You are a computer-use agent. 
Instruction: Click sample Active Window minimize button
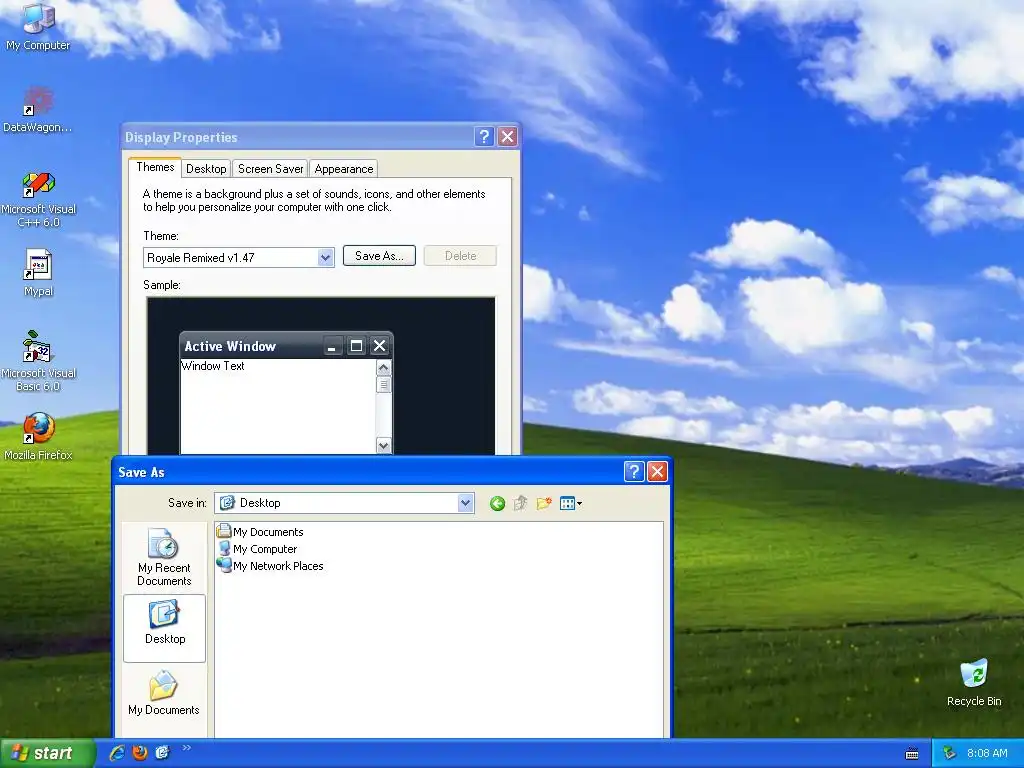(x=332, y=346)
